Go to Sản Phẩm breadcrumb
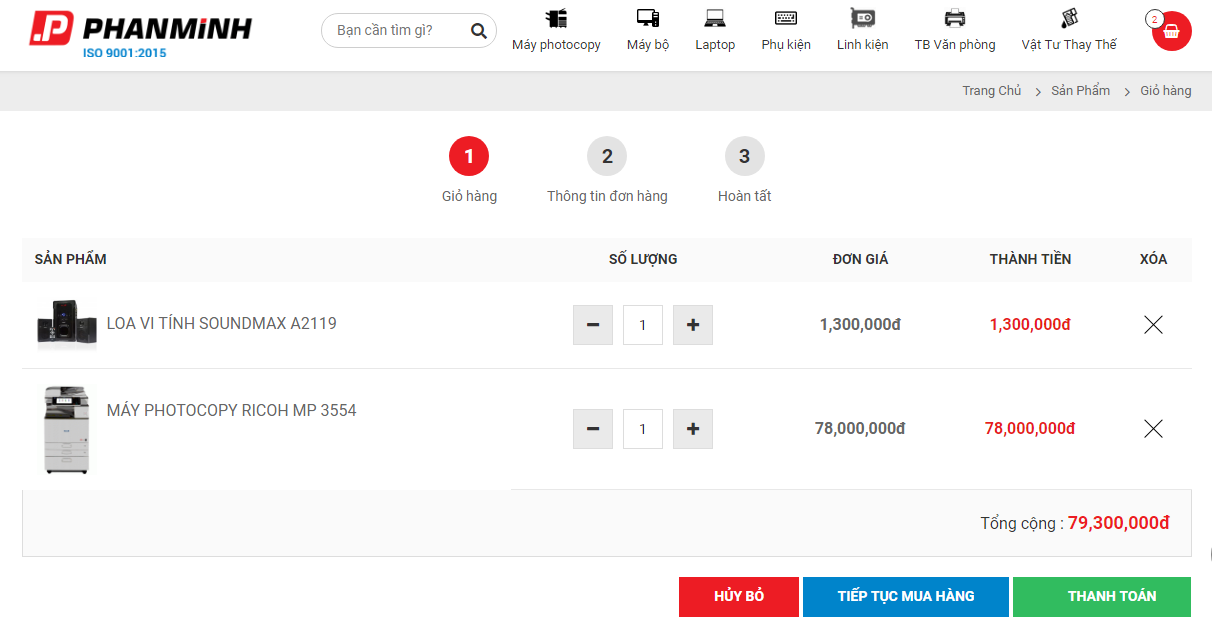This screenshot has width=1212, height=622. pyautogui.click(x=1080, y=91)
